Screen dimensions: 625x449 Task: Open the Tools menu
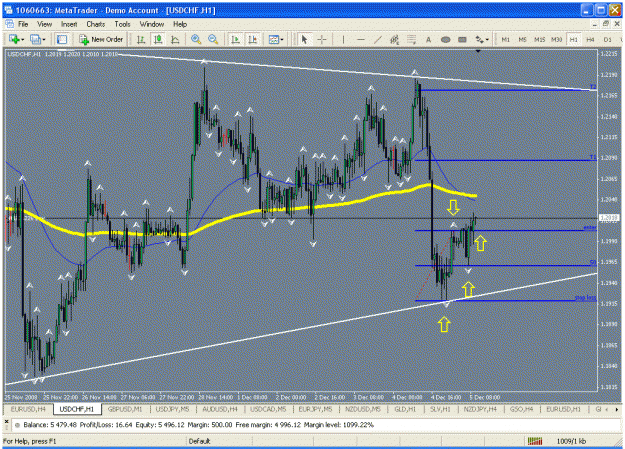coord(122,24)
